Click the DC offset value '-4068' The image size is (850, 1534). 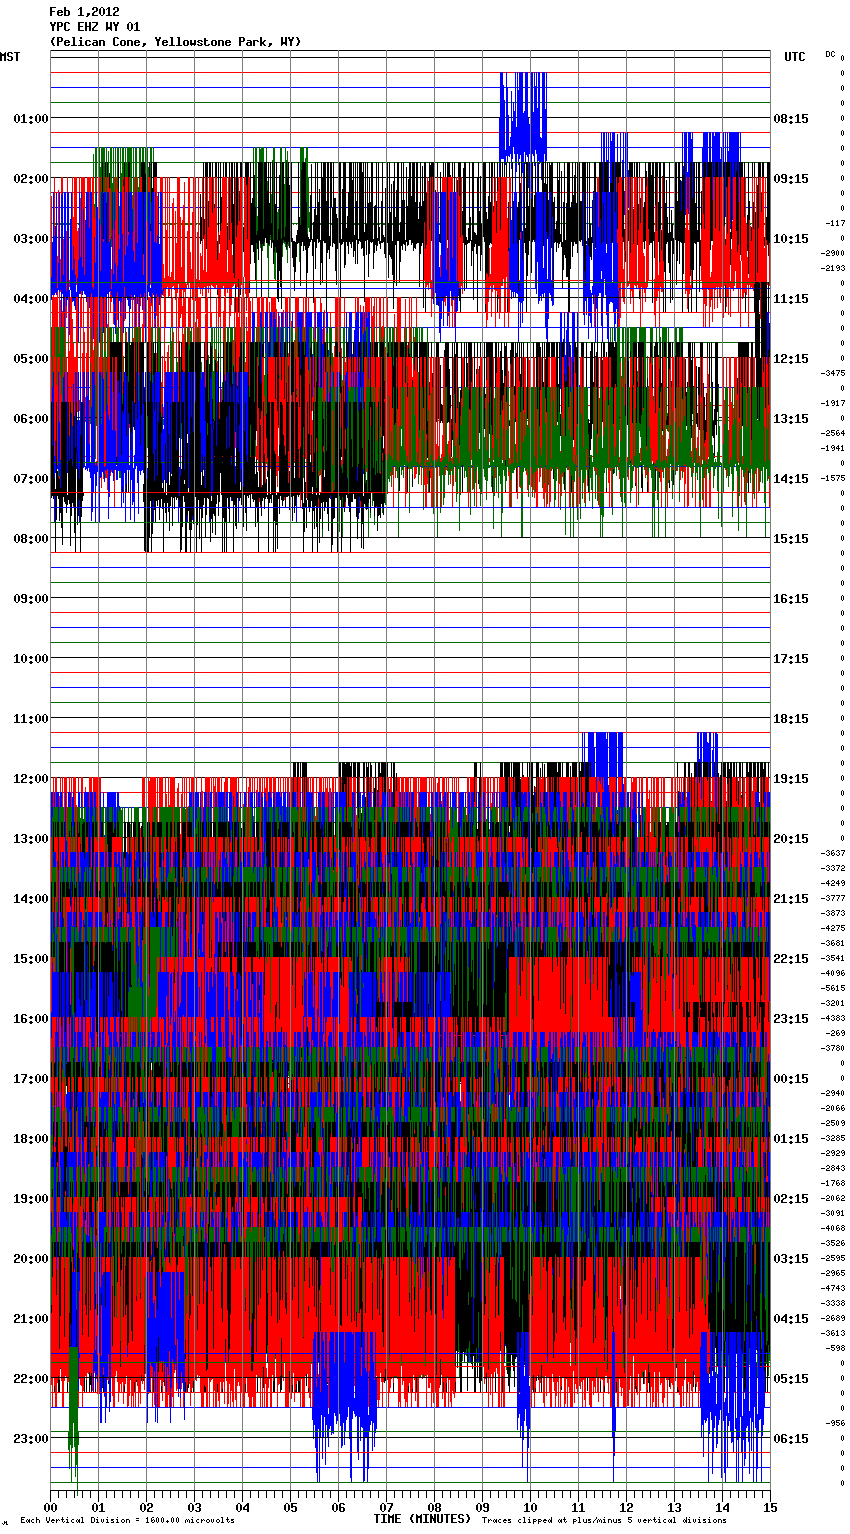coord(832,1228)
